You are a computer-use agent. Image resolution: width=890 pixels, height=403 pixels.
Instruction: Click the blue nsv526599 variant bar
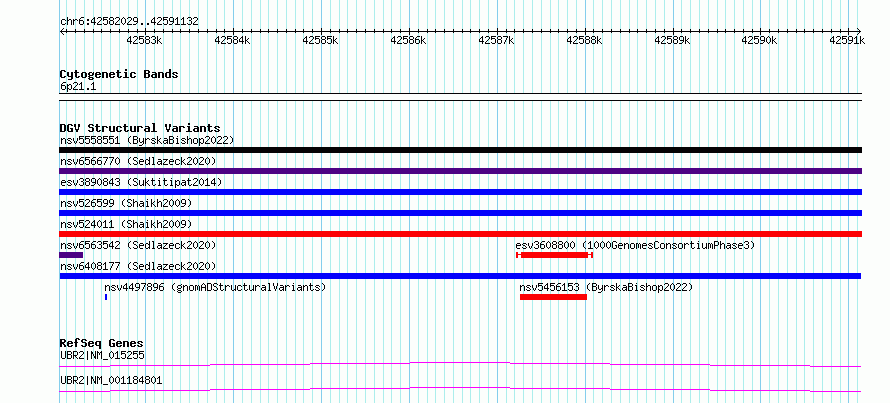tap(460, 213)
